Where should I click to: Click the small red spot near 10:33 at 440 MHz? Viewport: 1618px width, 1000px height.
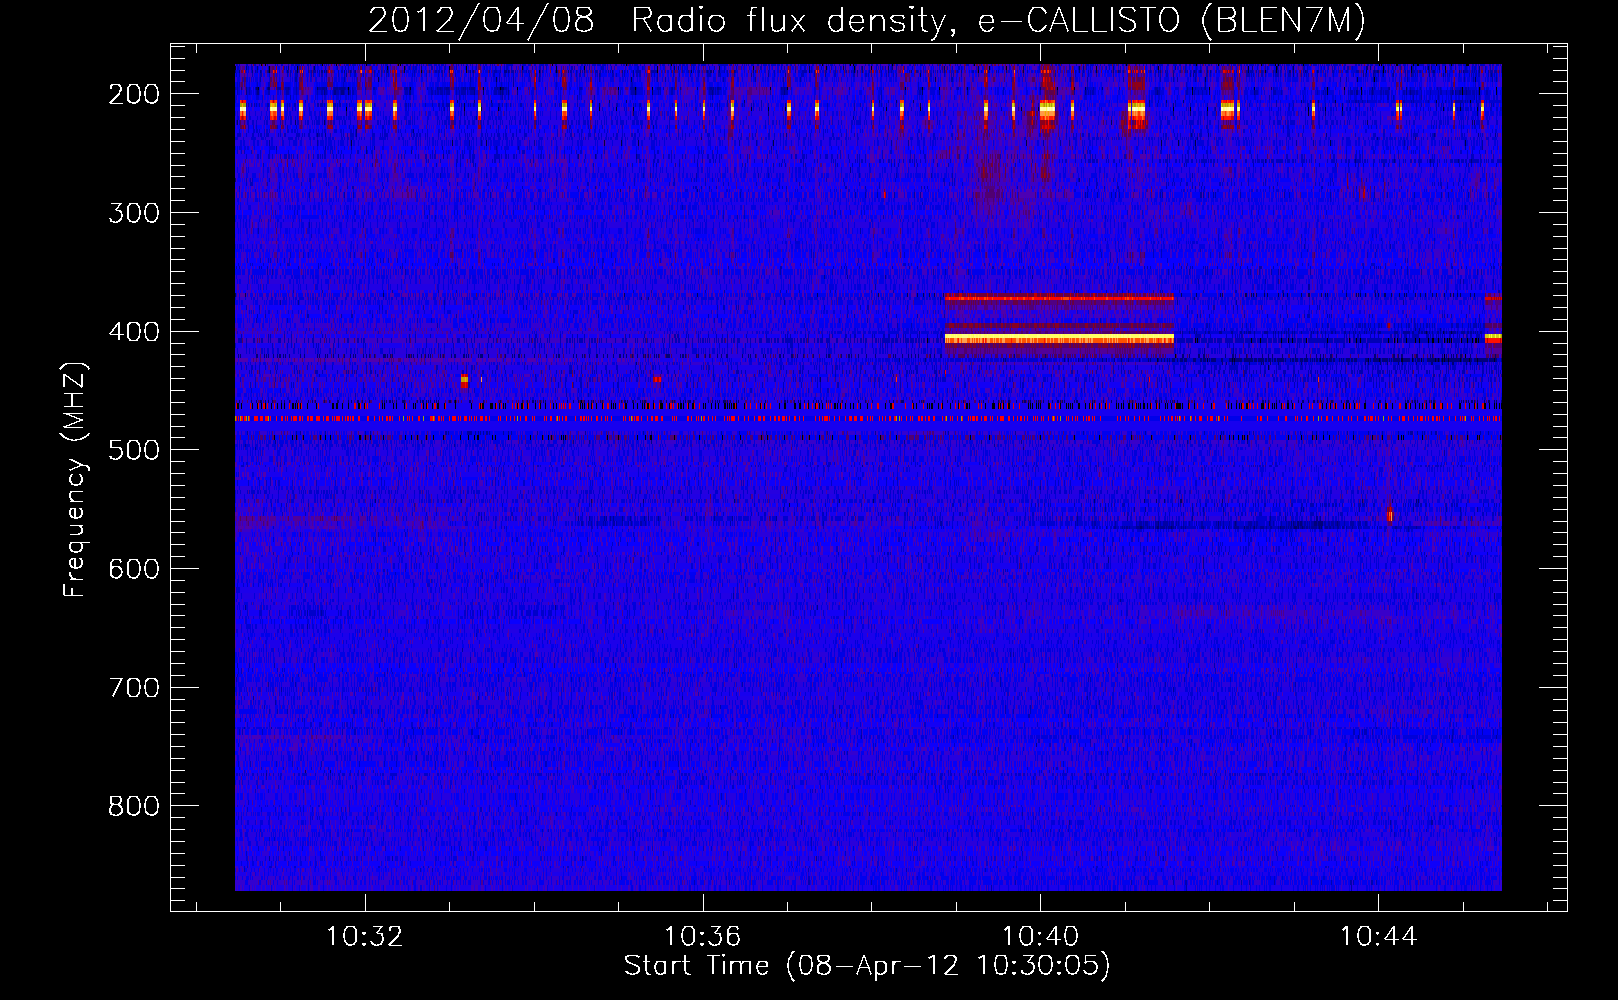pyautogui.click(x=464, y=380)
